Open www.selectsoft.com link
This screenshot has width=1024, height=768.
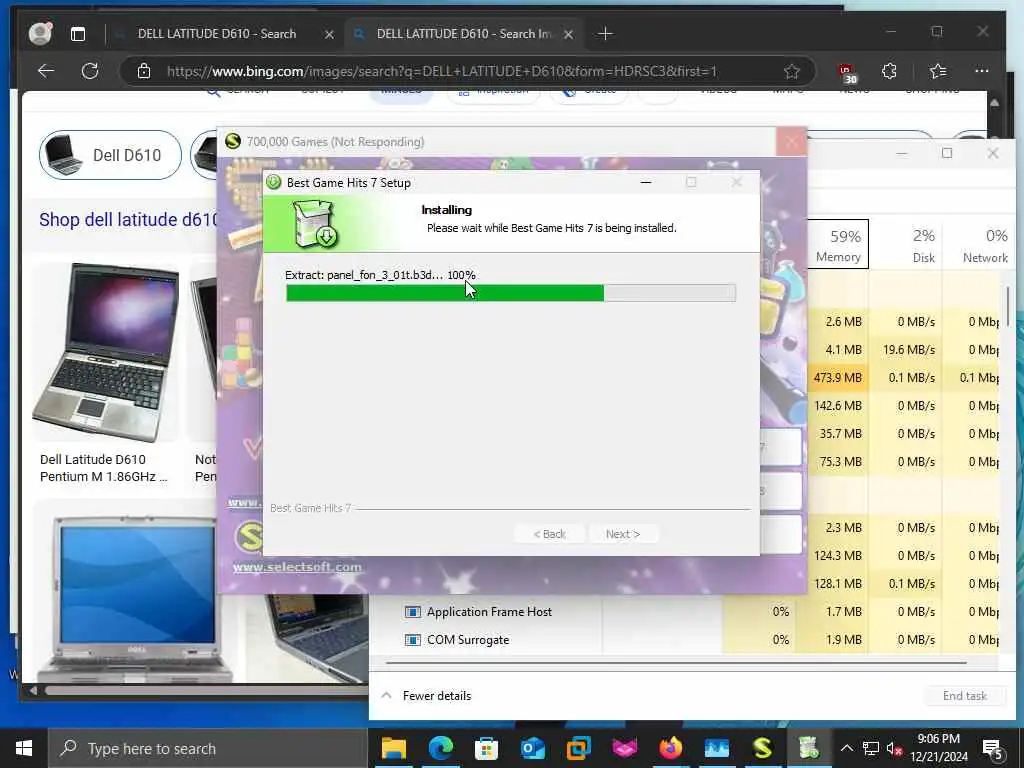(x=297, y=567)
